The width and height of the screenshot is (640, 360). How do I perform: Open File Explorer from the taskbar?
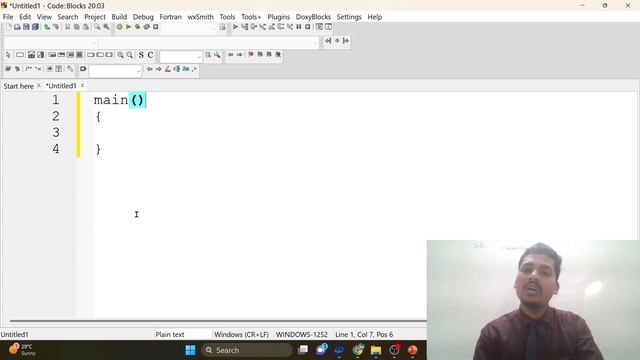(x=376, y=350)
